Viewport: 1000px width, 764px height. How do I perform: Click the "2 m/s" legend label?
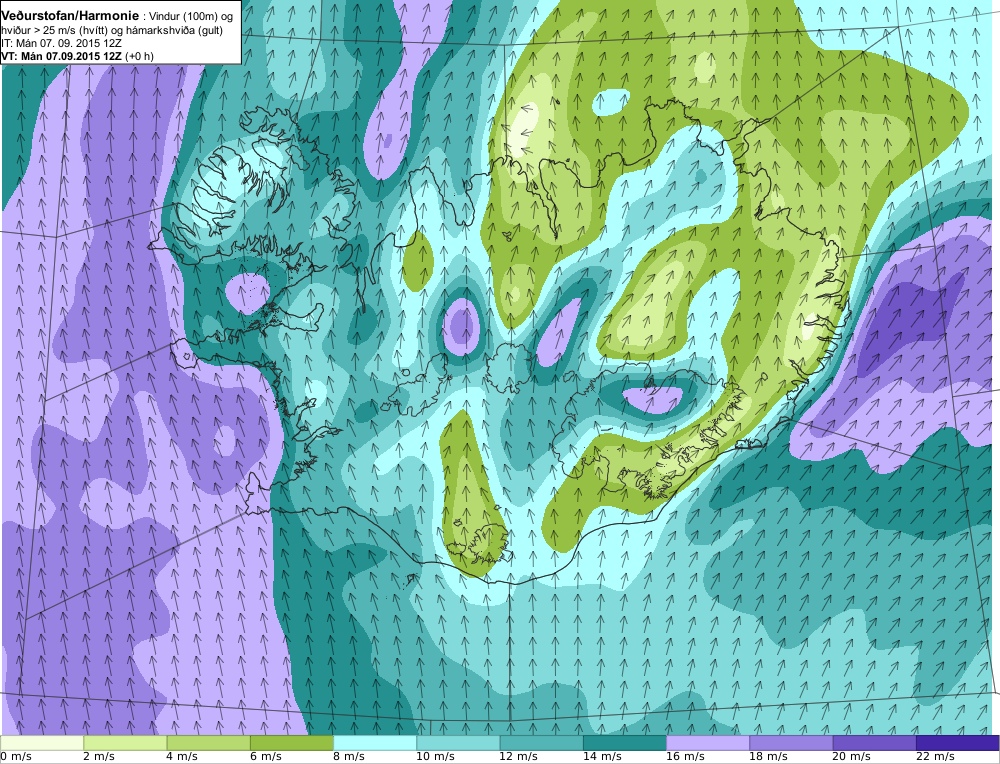(99, 757)
